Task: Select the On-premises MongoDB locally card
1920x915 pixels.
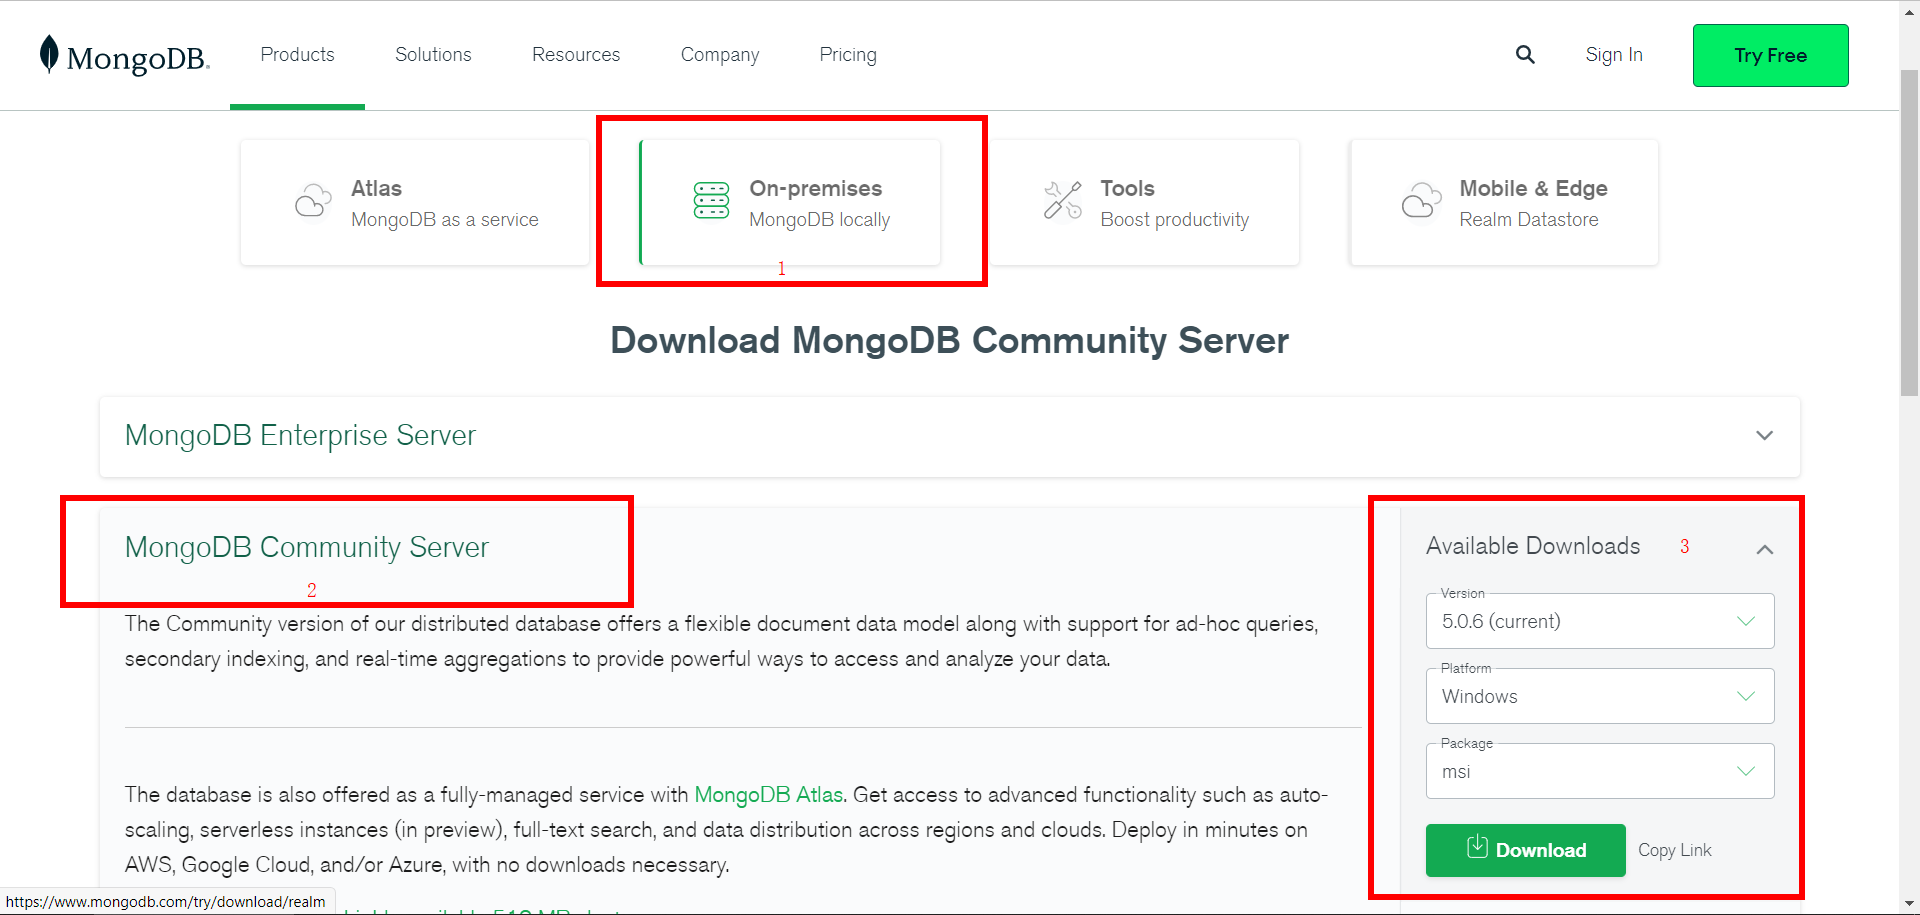Action: pos(790,202)
